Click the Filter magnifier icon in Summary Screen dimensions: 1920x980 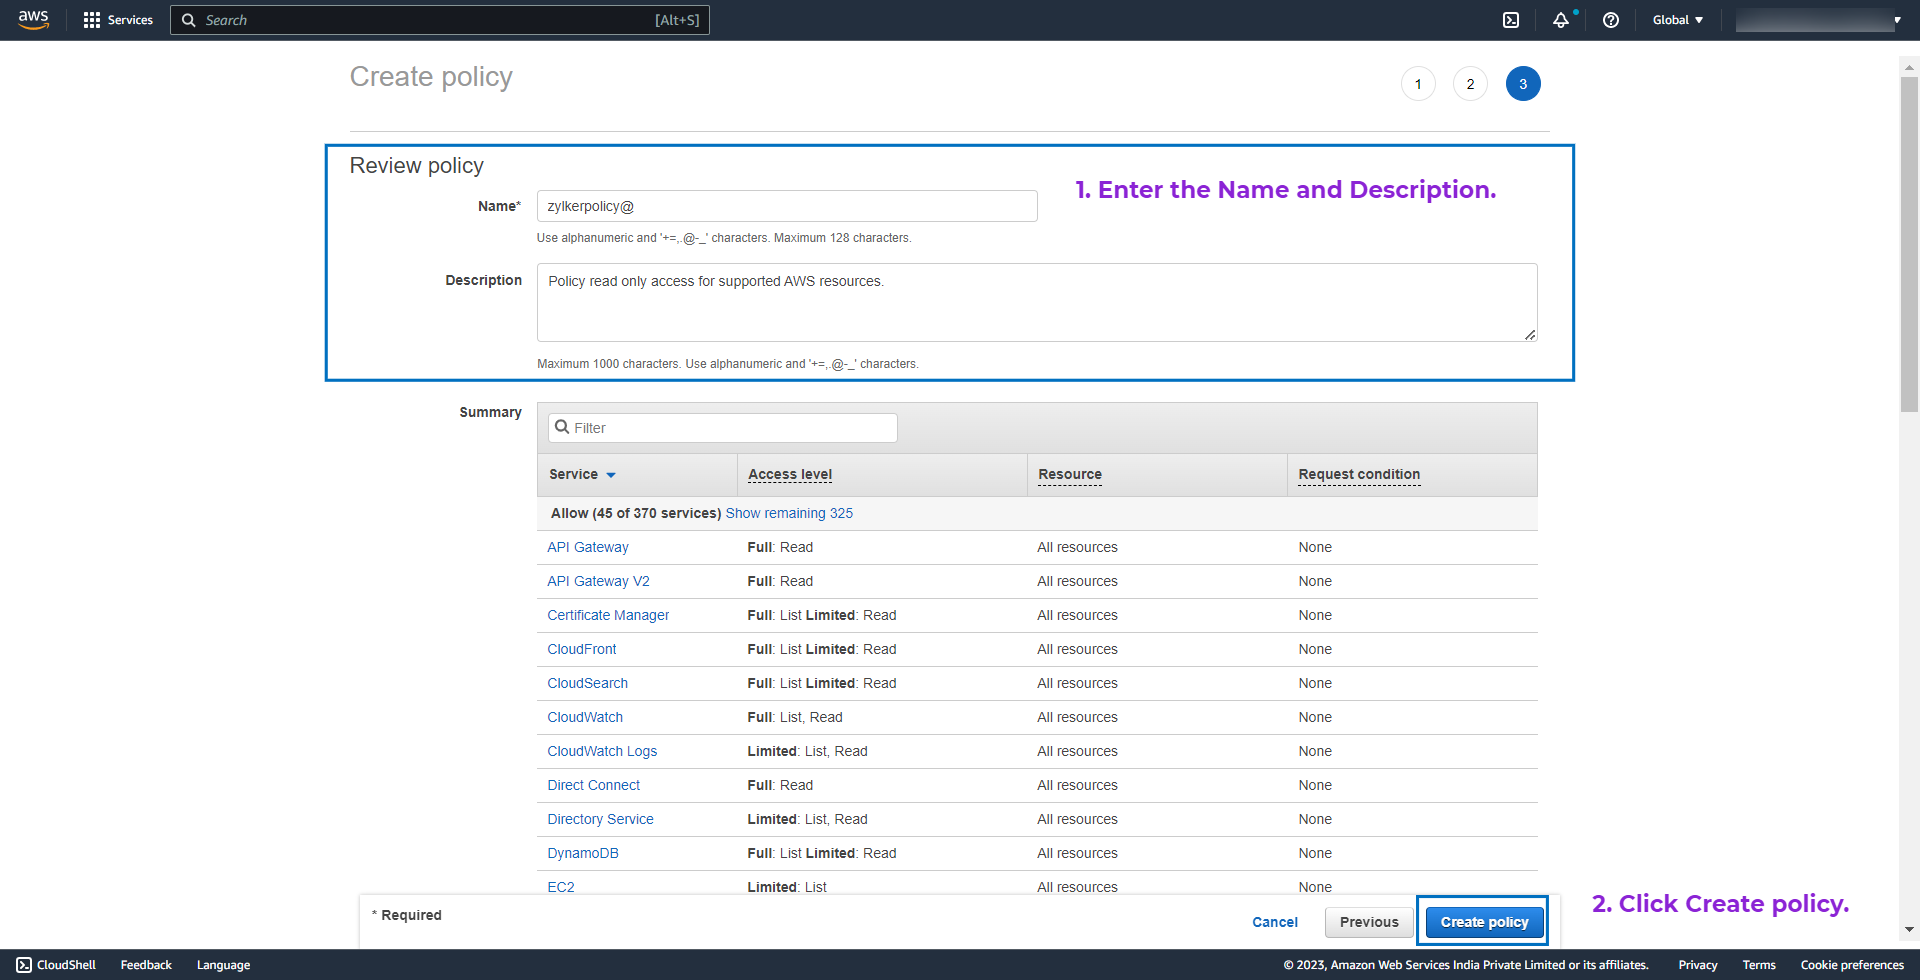coord(562,427)
